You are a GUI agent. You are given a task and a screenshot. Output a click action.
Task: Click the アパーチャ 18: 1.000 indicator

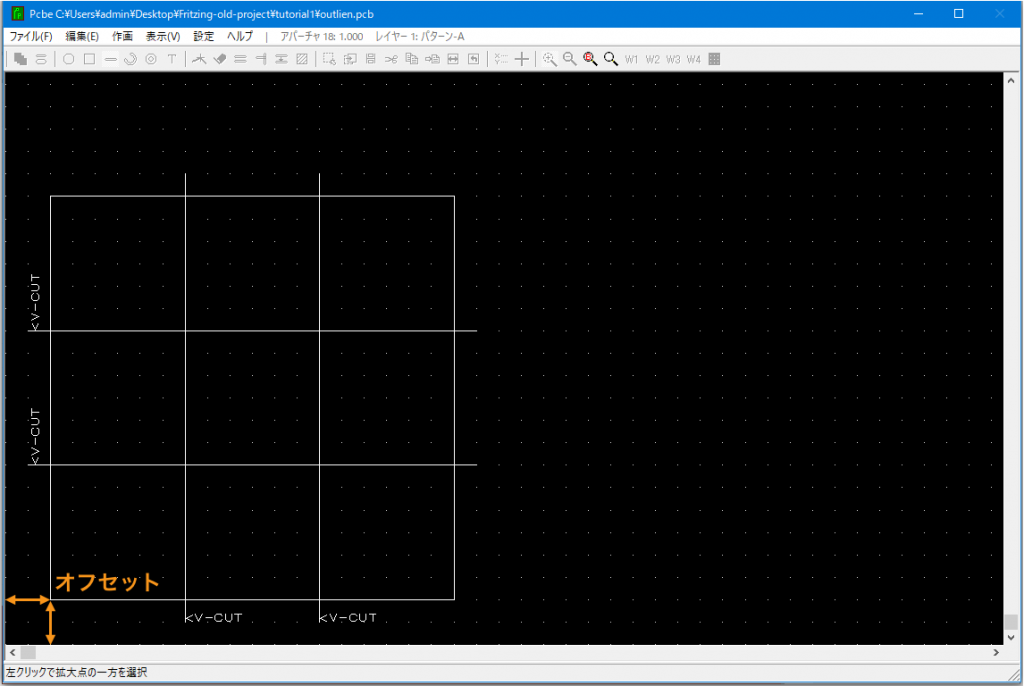click(322, 37)
